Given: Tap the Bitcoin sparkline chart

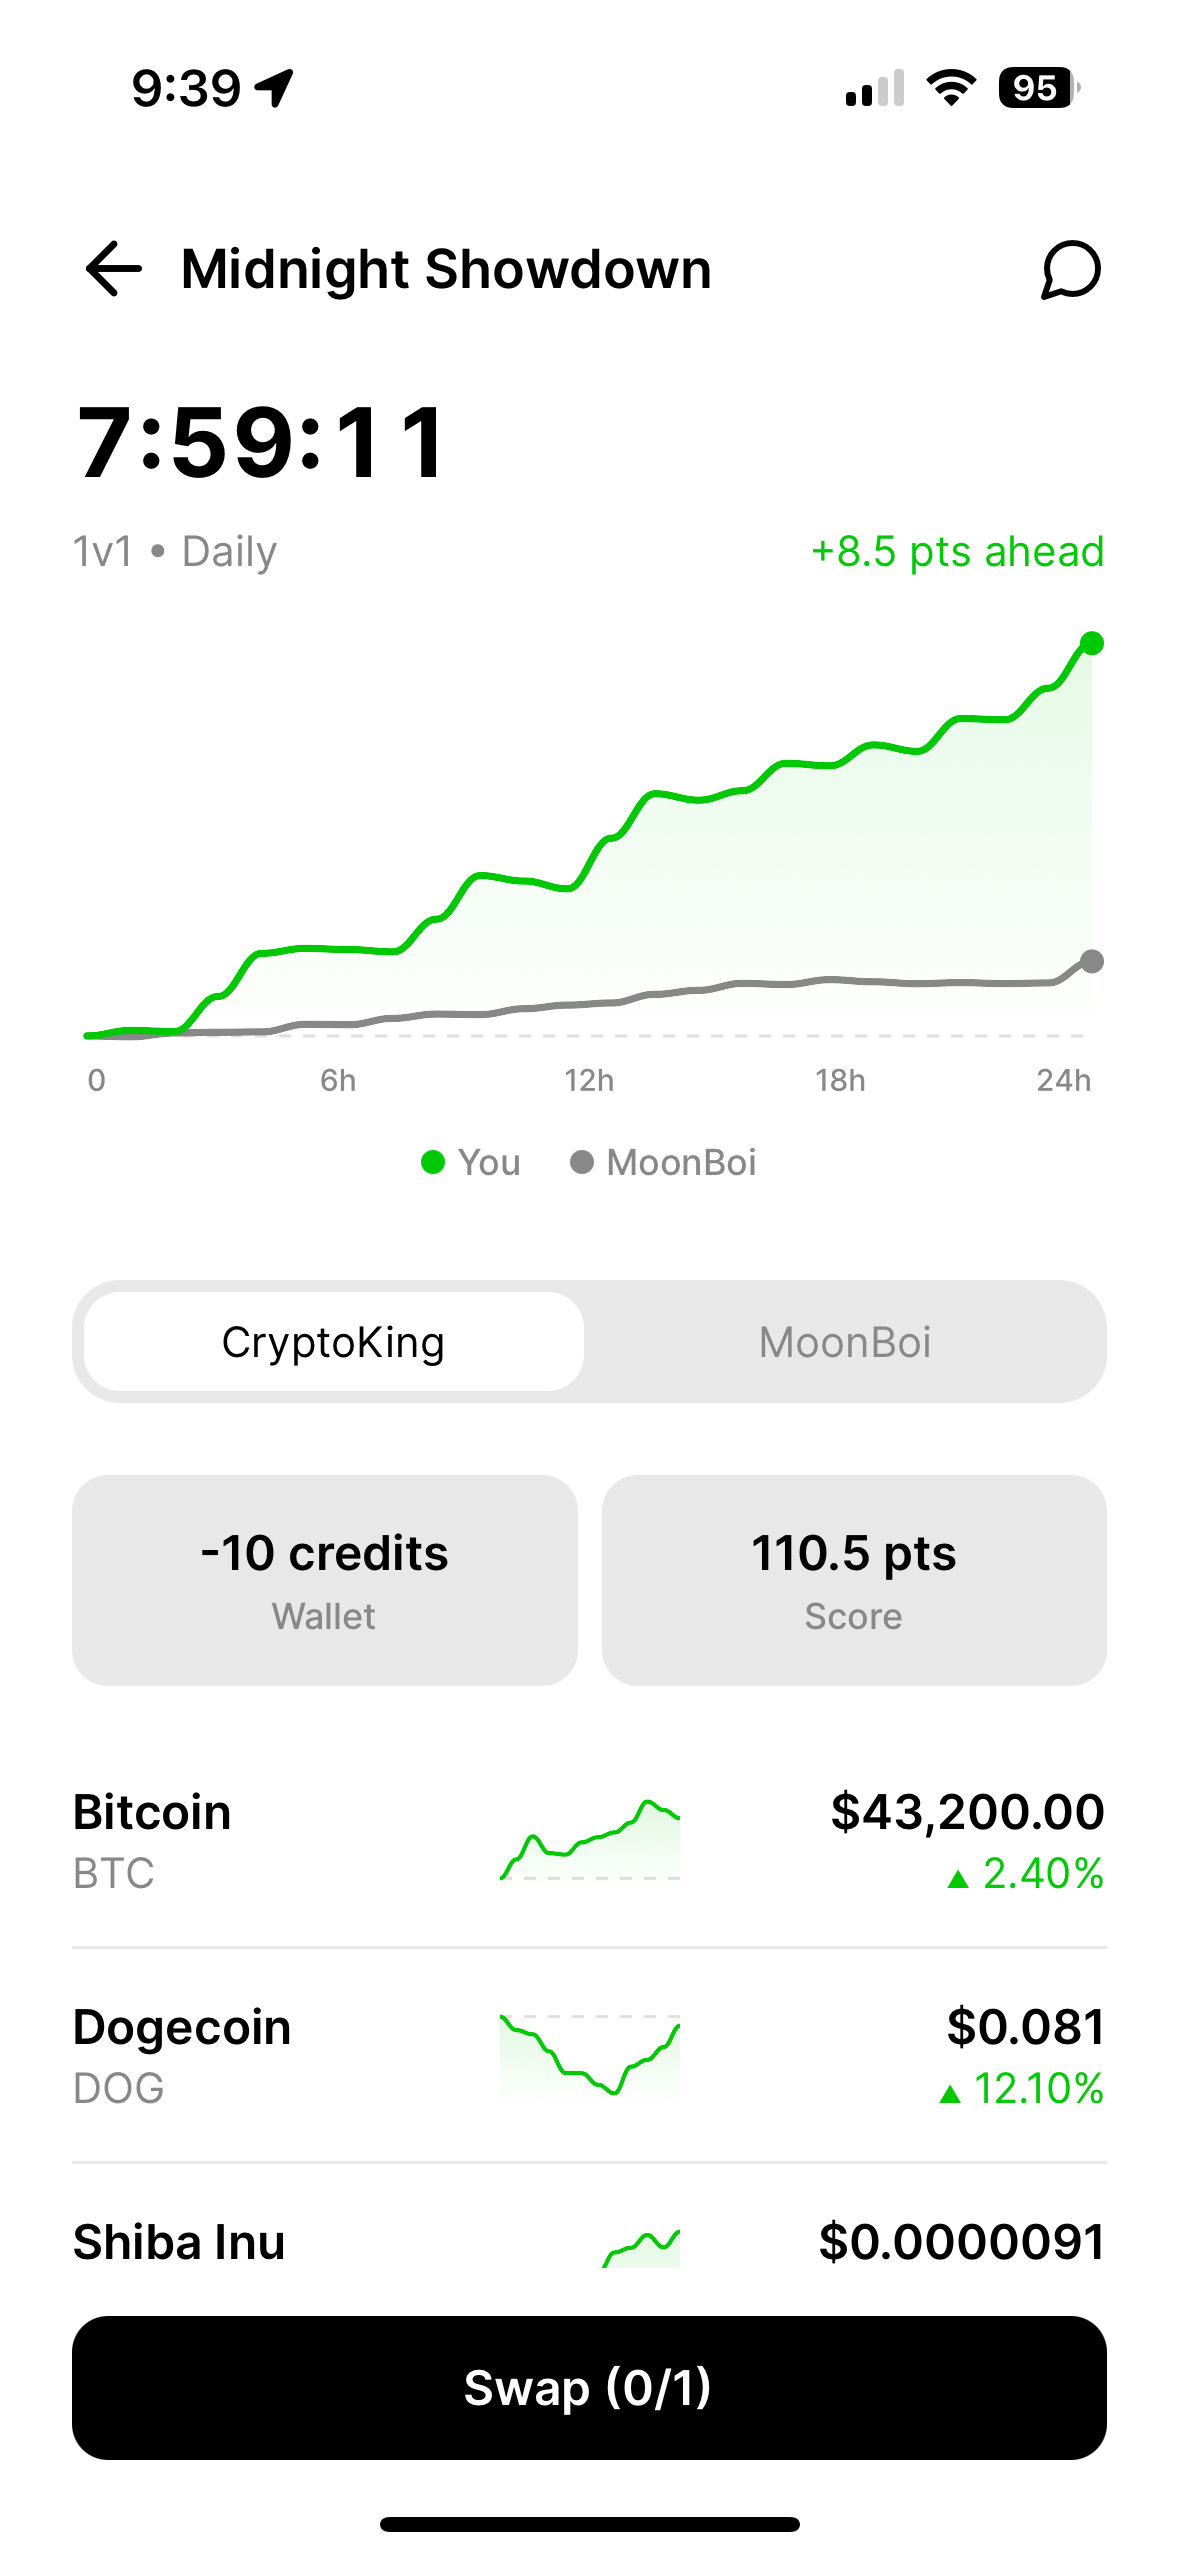Looking at the screenshot, I should coord(590,1842).
